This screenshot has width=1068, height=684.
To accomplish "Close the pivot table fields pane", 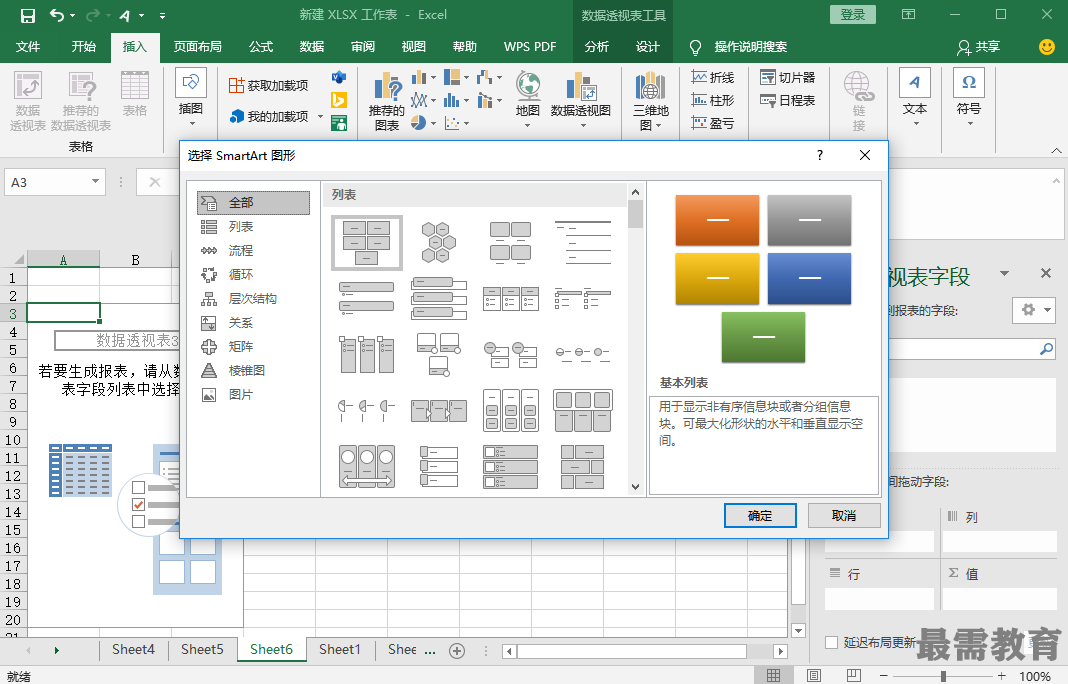I will click(1046, 273).
